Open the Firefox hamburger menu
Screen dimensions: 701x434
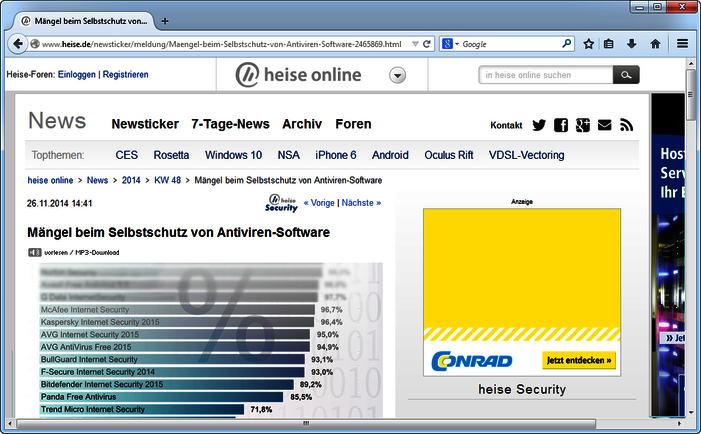point(682,44)
